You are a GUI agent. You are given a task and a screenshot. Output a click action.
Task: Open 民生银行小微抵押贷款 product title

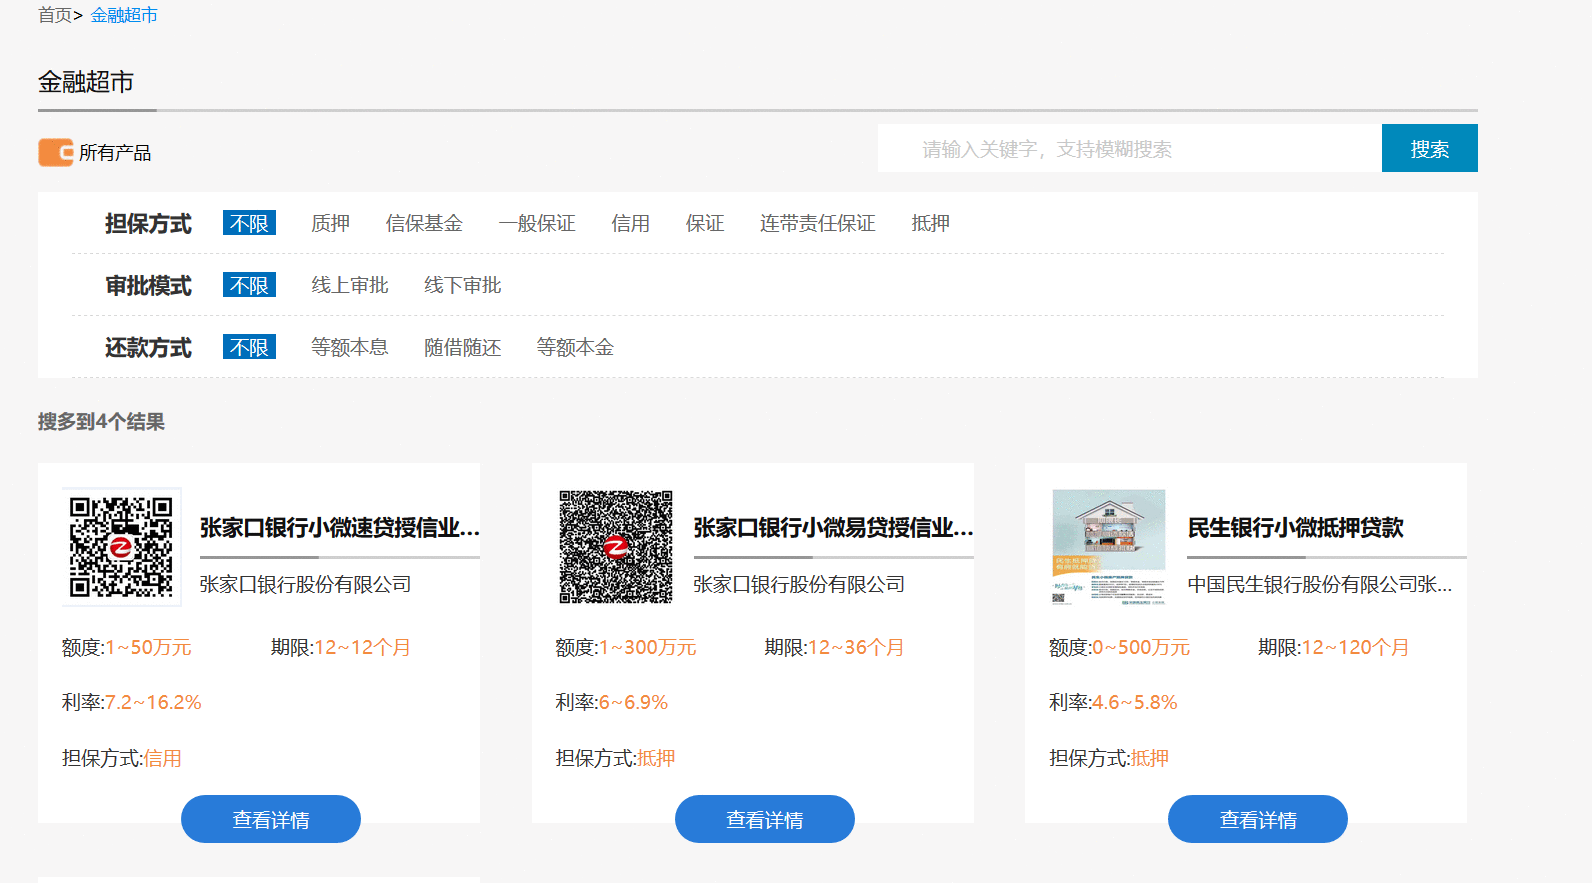(1296, 527)
